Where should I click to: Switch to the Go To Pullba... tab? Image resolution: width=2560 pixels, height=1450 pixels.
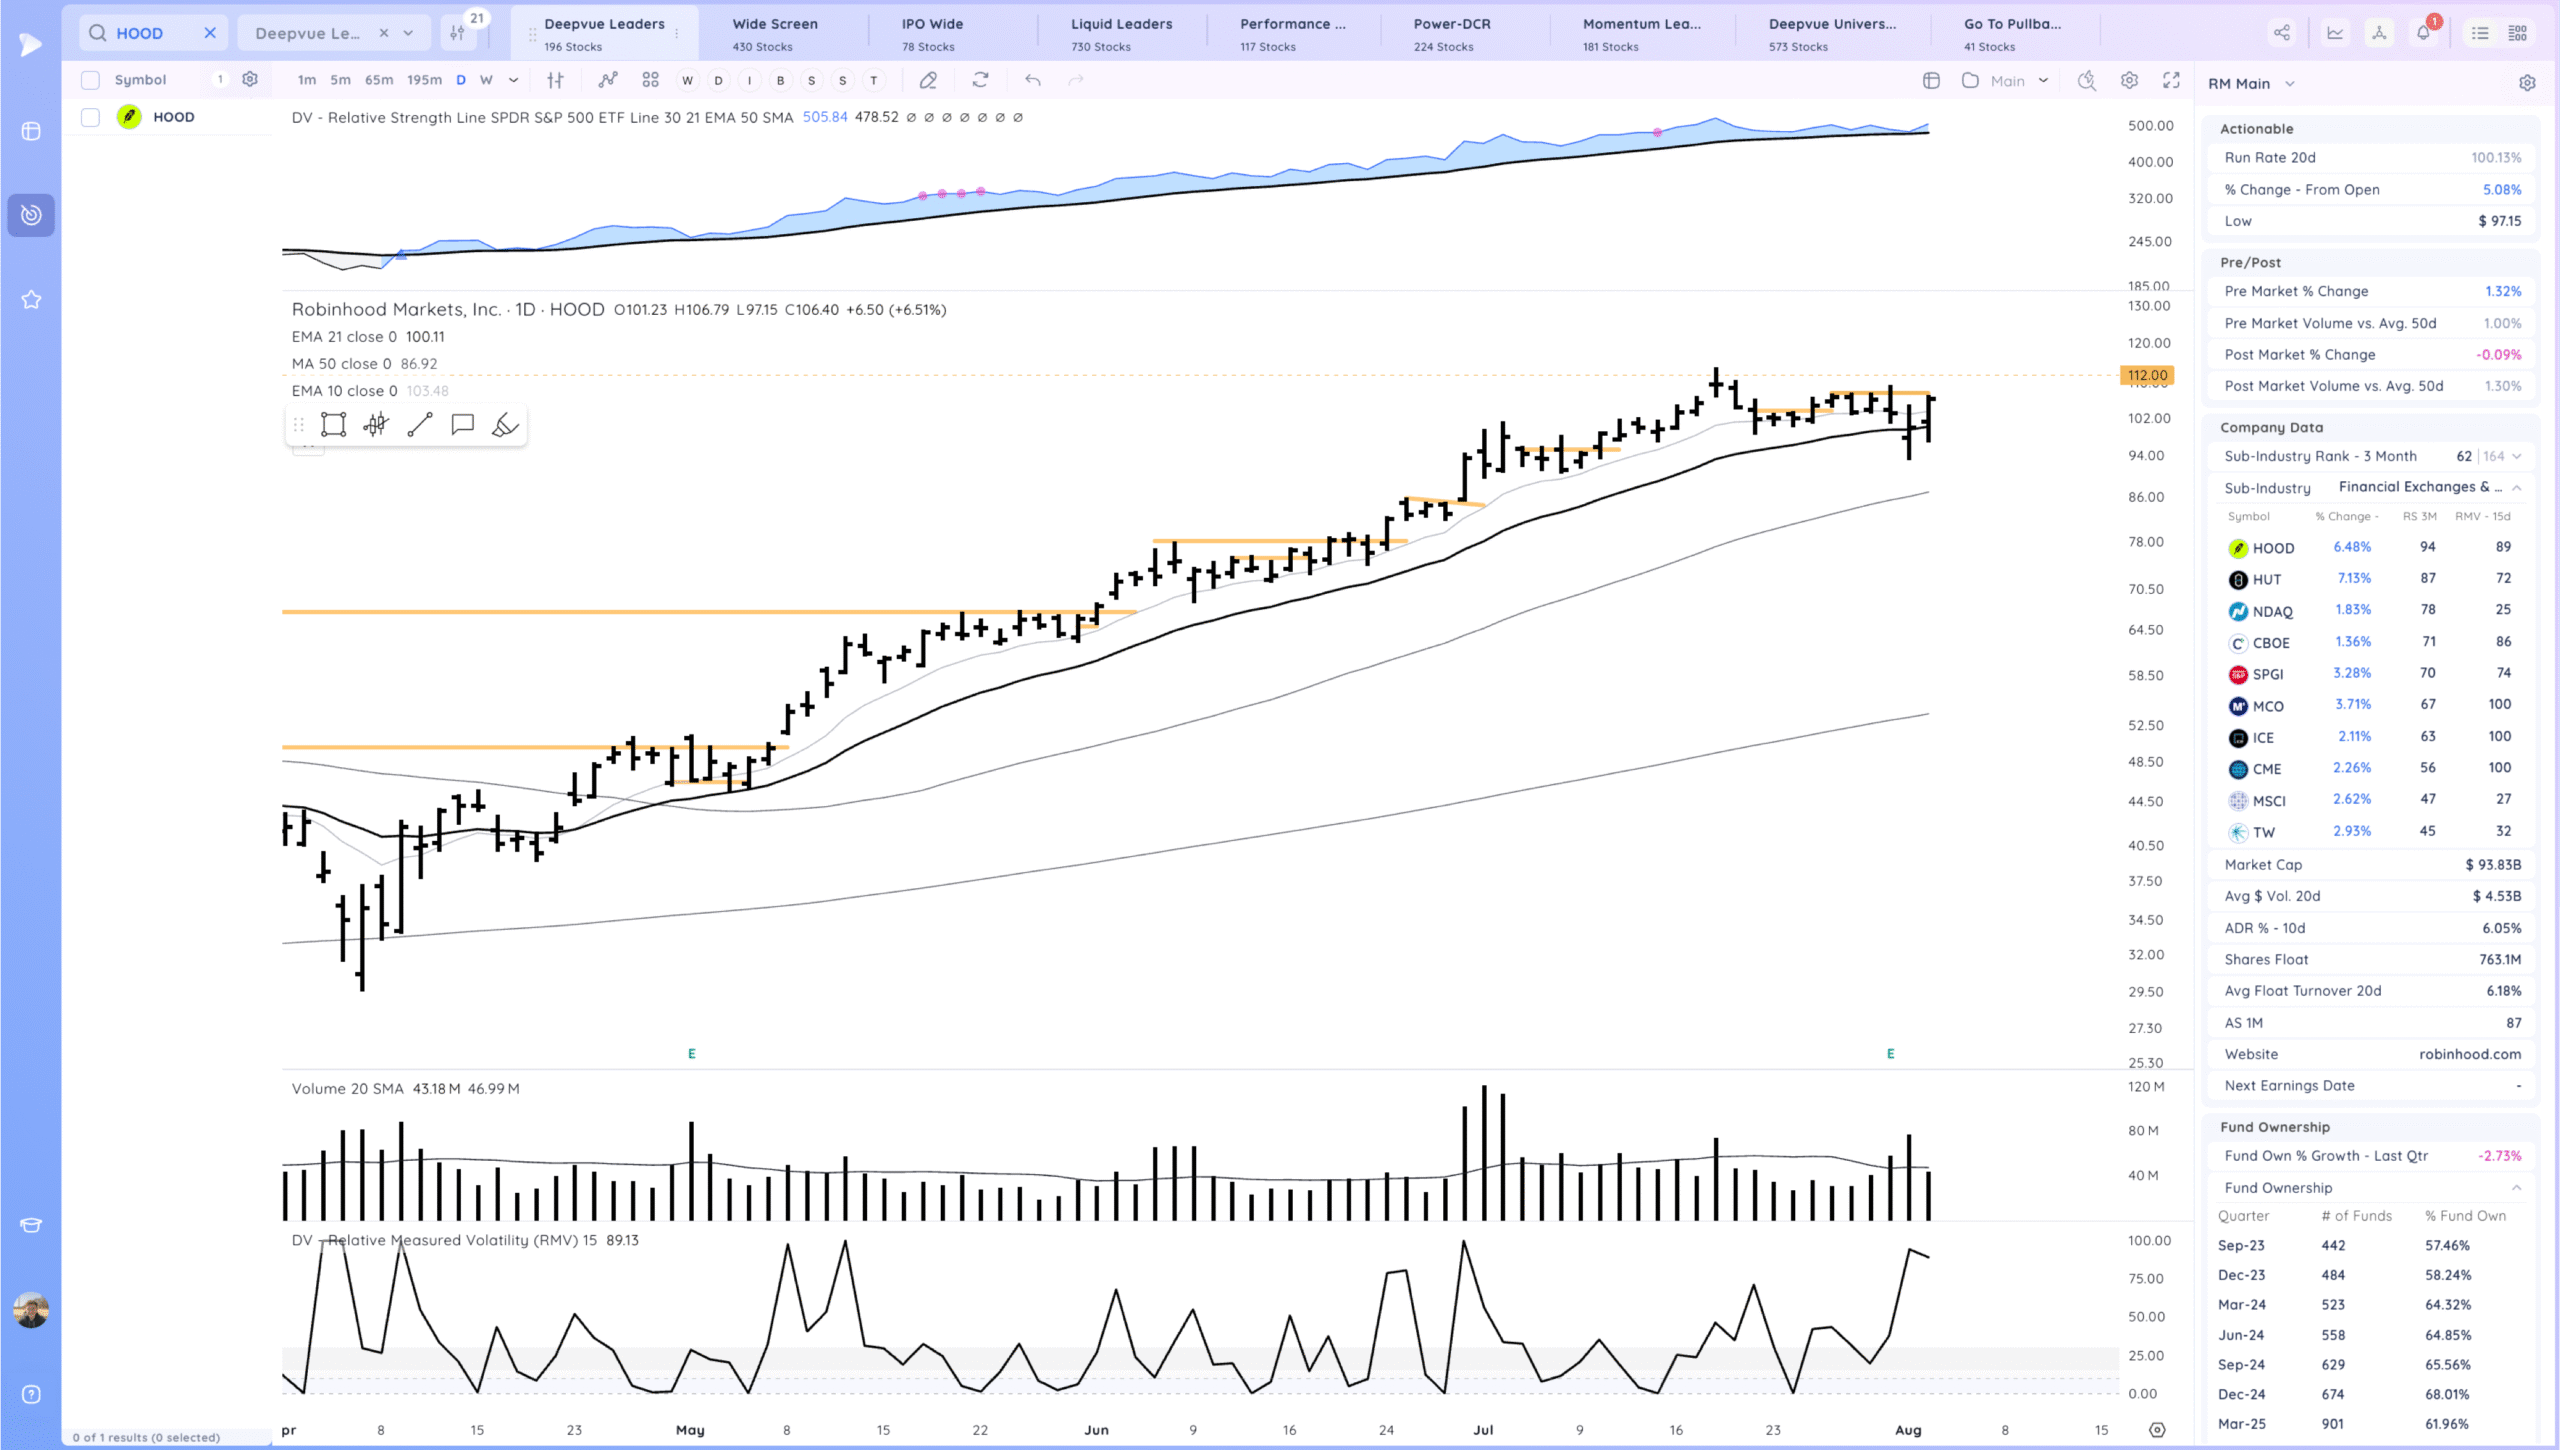click(x=2012, y=34)
